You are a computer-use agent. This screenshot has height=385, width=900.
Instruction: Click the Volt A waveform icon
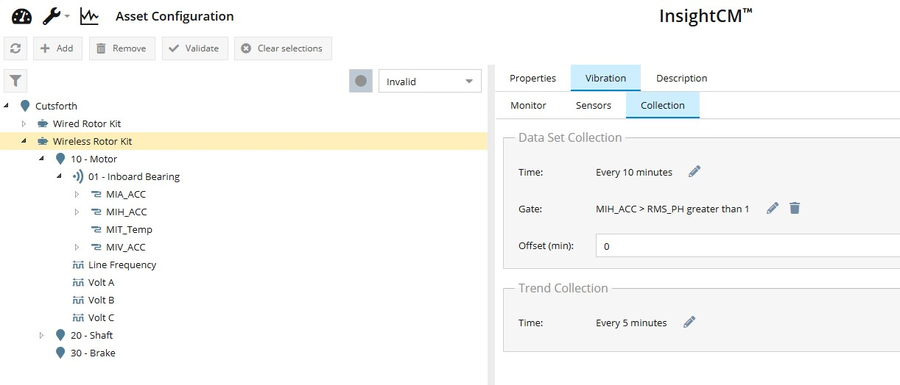pos(78,283)
